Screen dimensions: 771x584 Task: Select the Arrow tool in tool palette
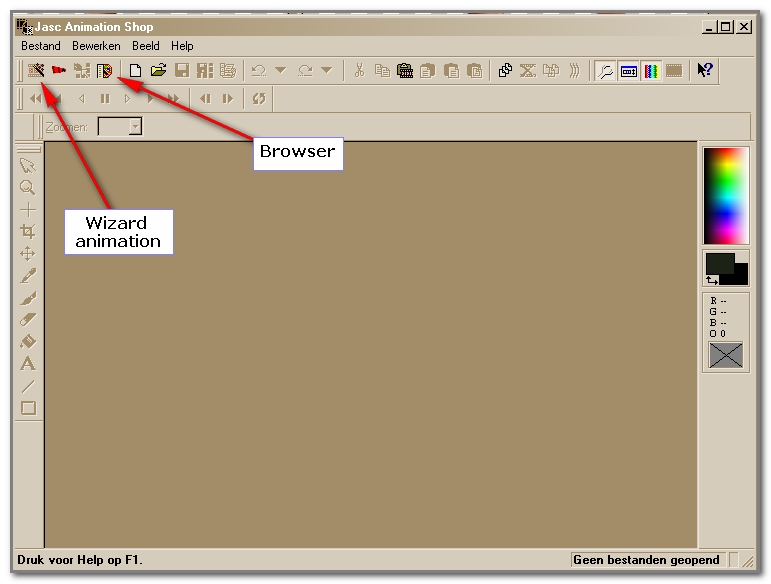(28, 166)
